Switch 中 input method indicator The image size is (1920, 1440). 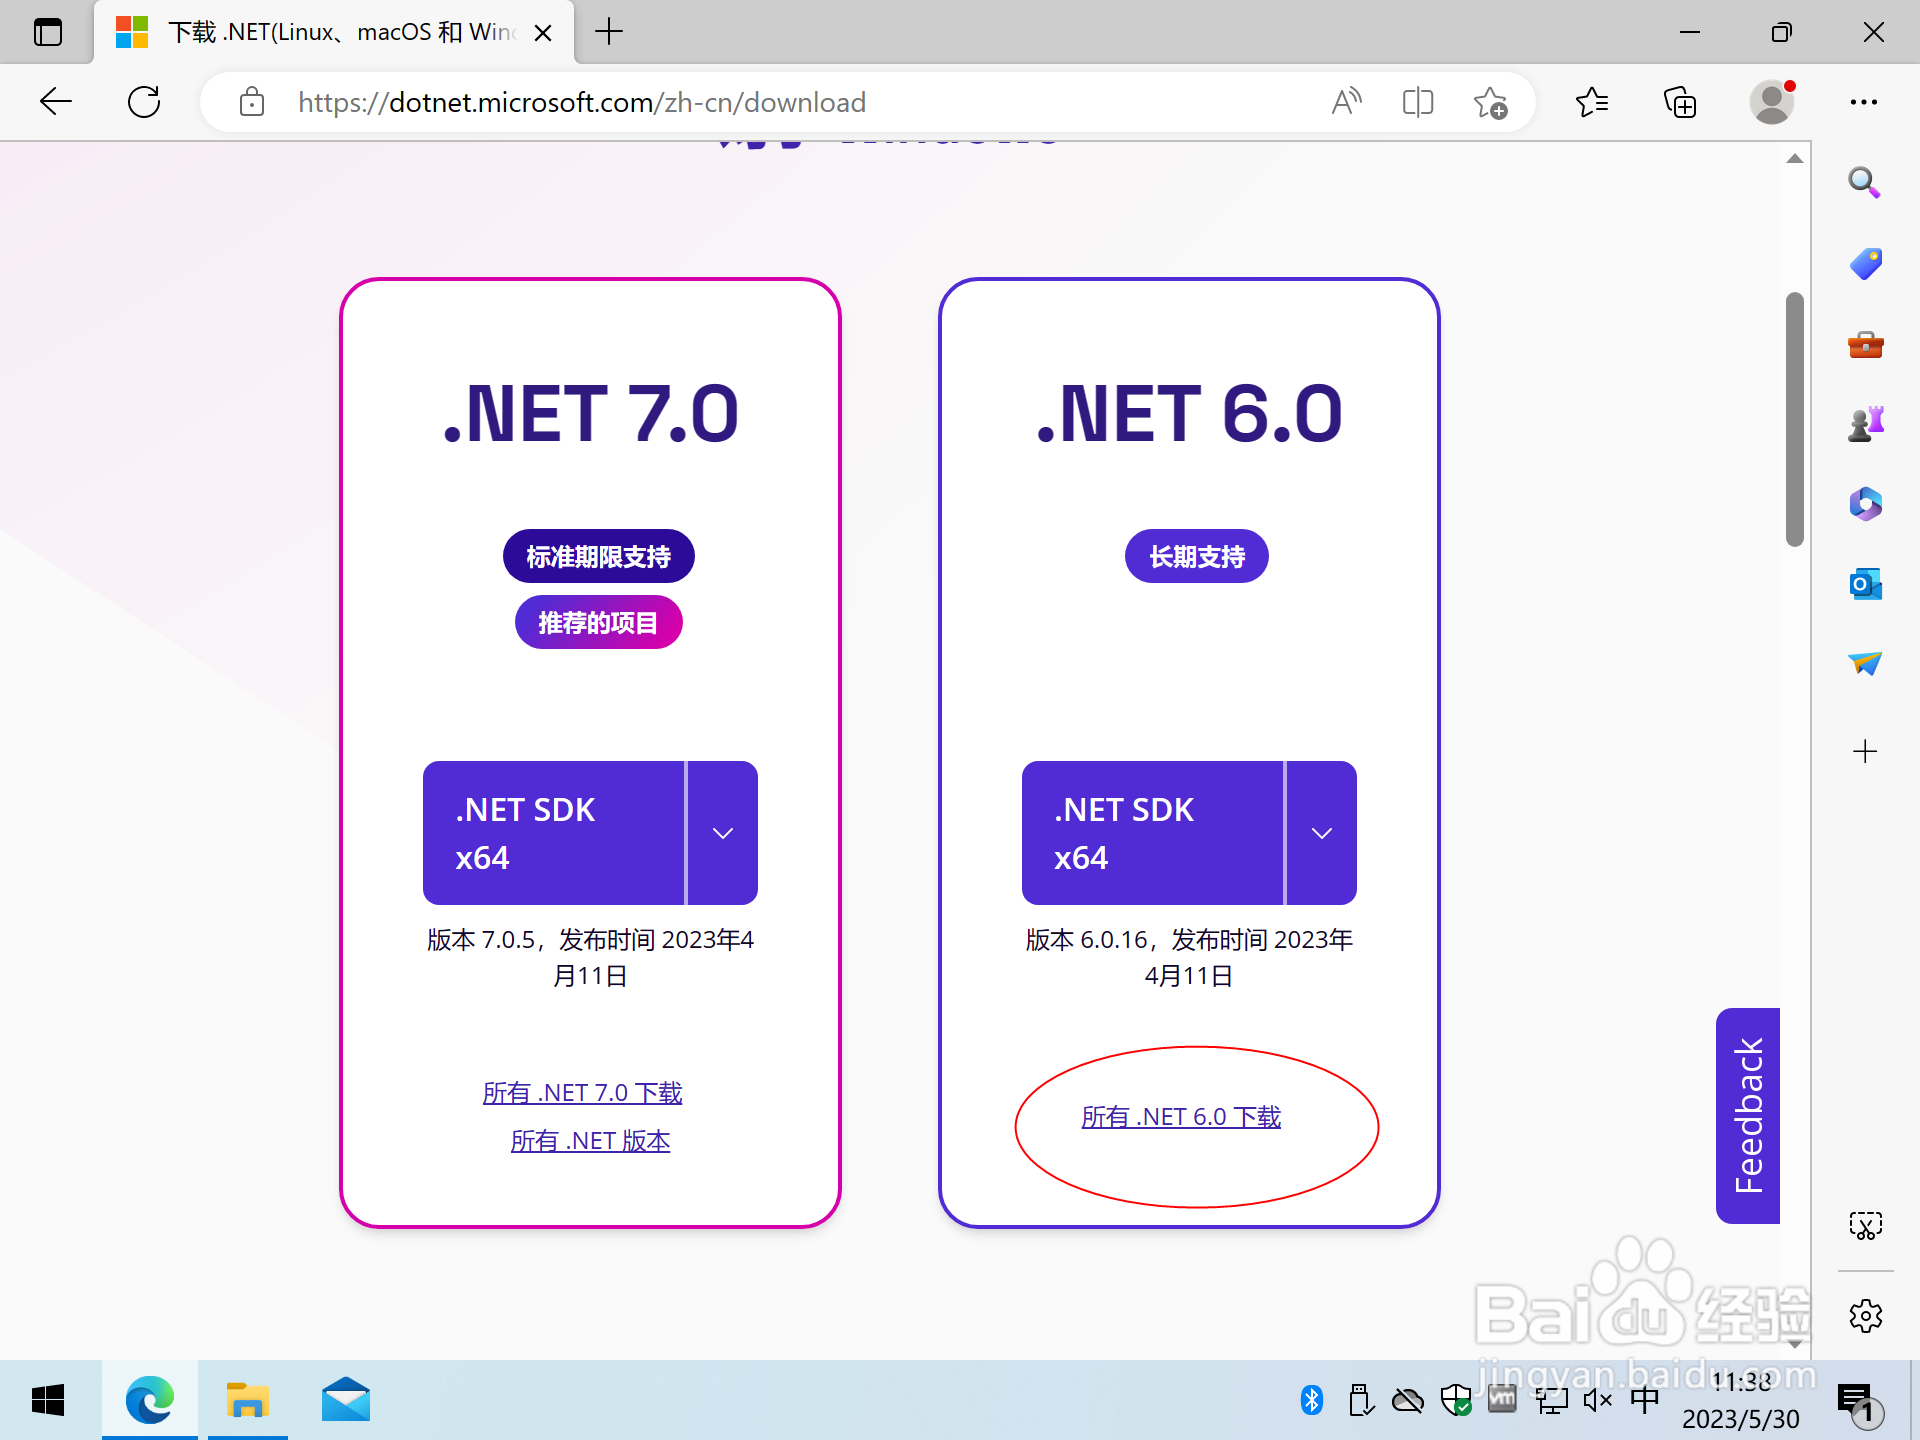[x=1645, y=1400]
